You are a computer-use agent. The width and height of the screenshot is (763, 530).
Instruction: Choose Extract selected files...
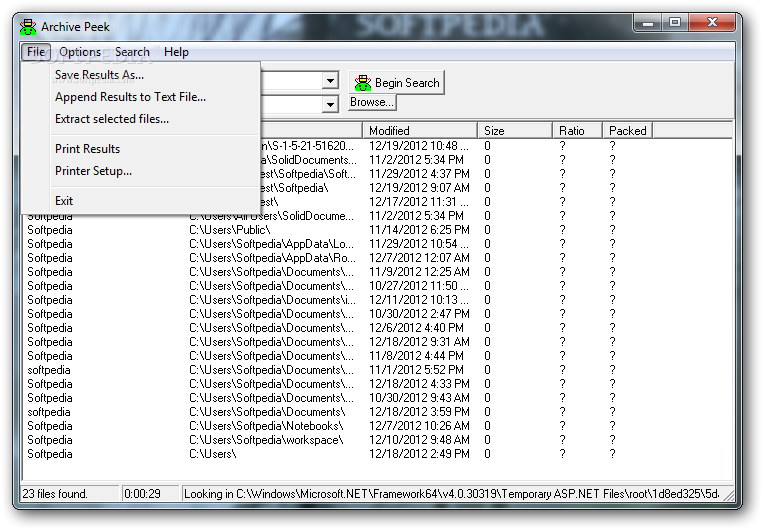pos(155,119)
